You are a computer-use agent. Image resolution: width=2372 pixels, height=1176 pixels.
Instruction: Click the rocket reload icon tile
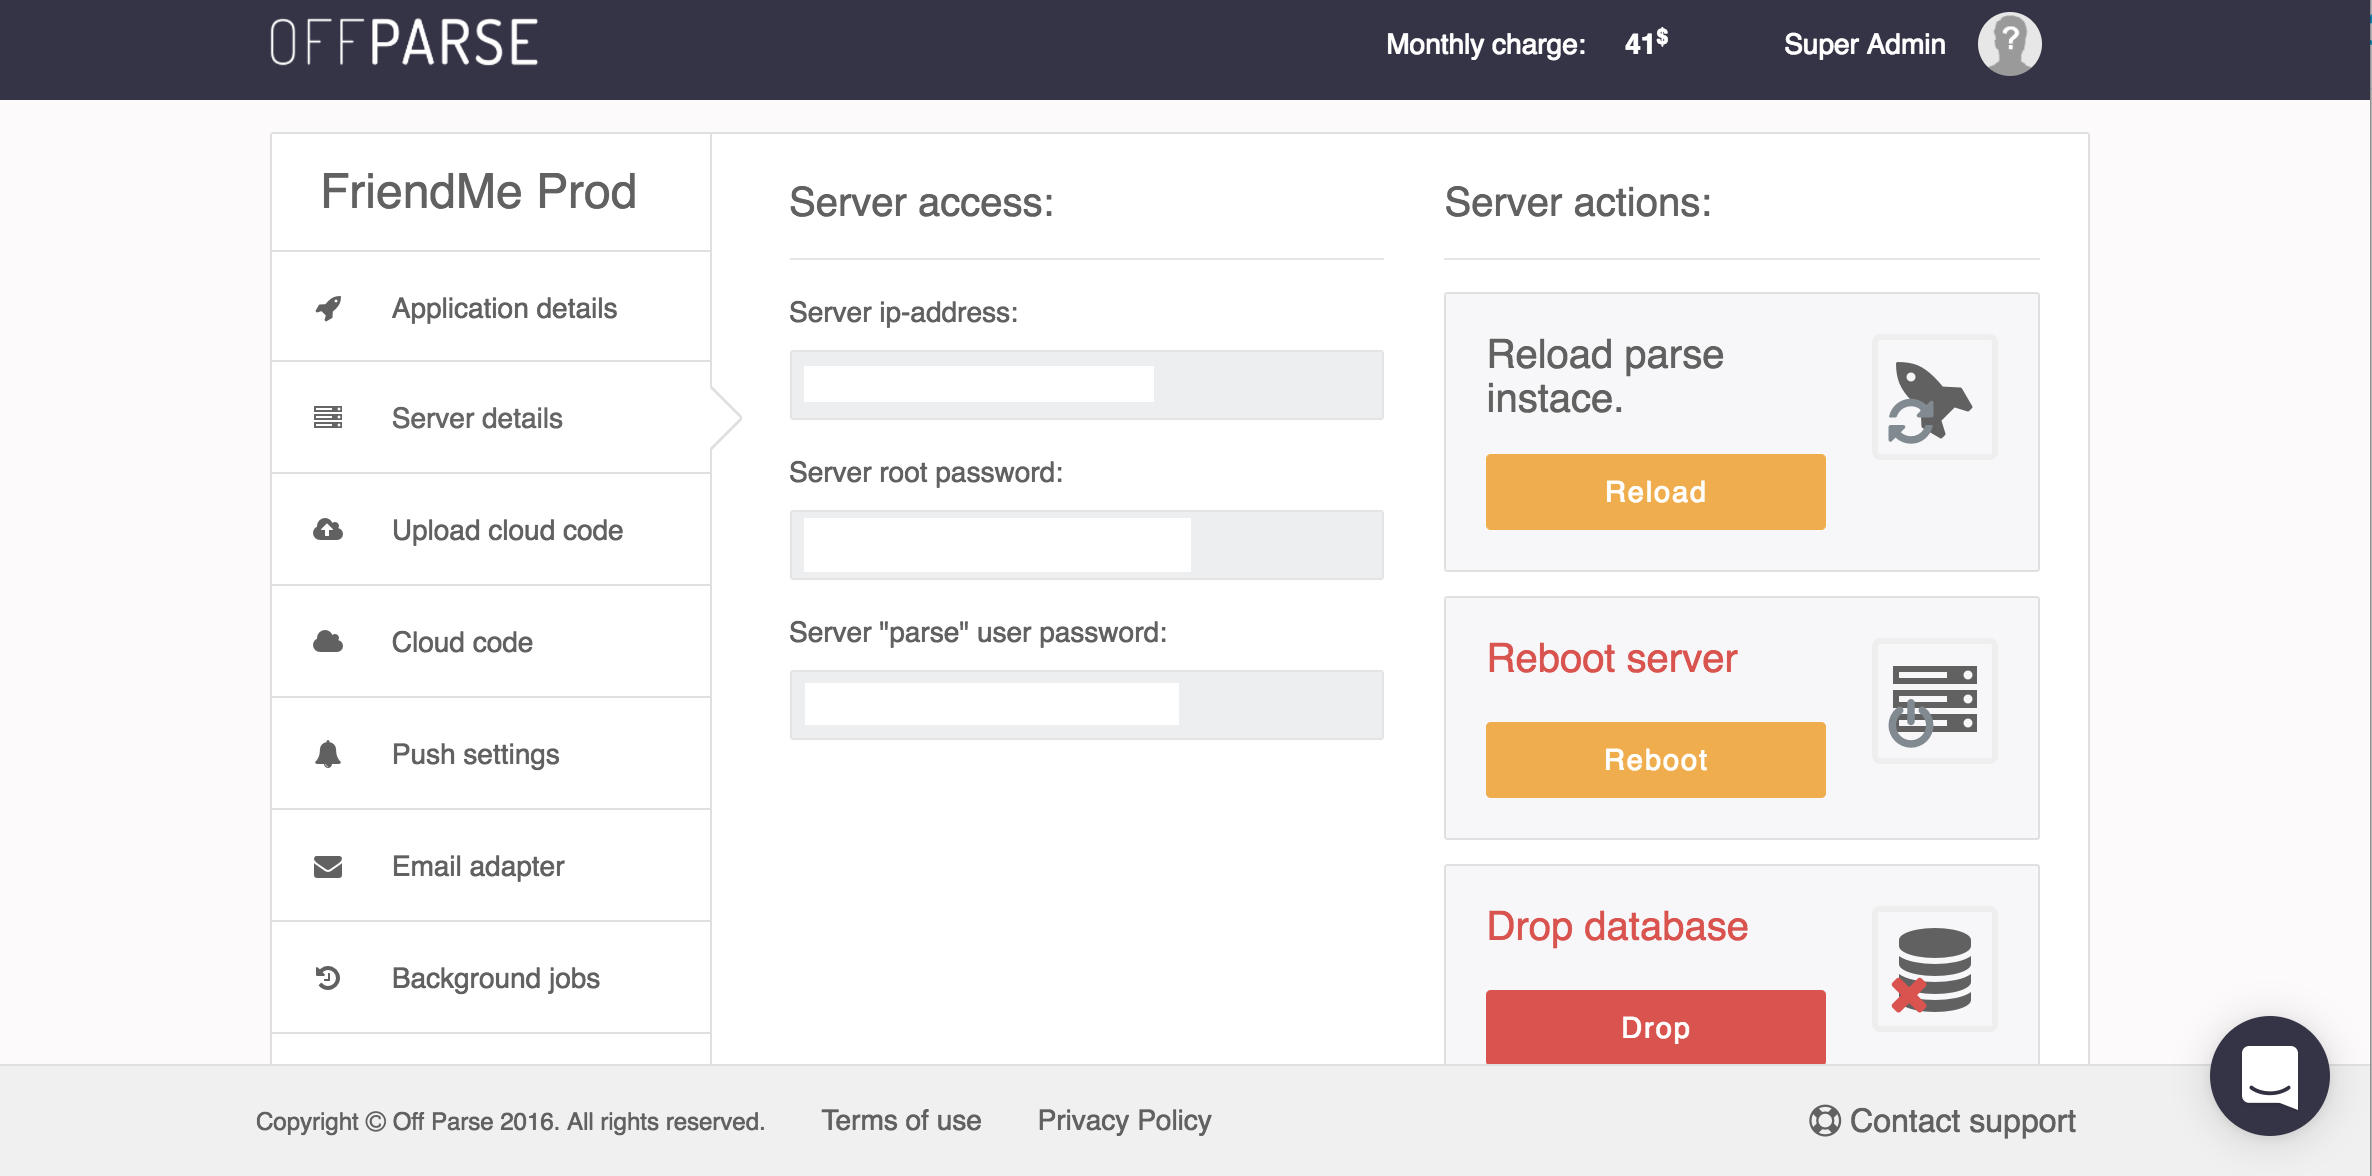[1934, 398]
